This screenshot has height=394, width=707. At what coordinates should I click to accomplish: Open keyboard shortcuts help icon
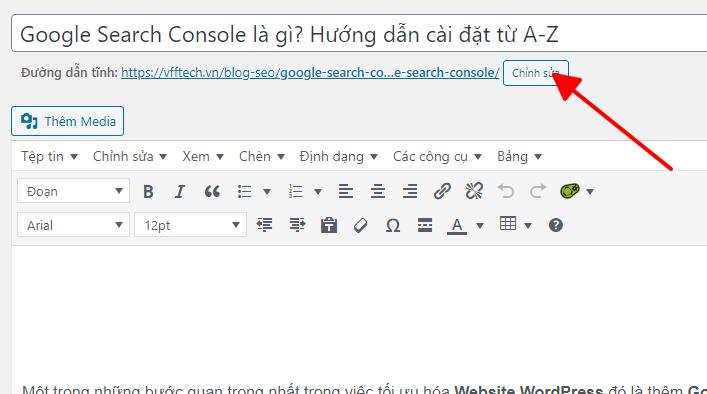tap(556, 224)
